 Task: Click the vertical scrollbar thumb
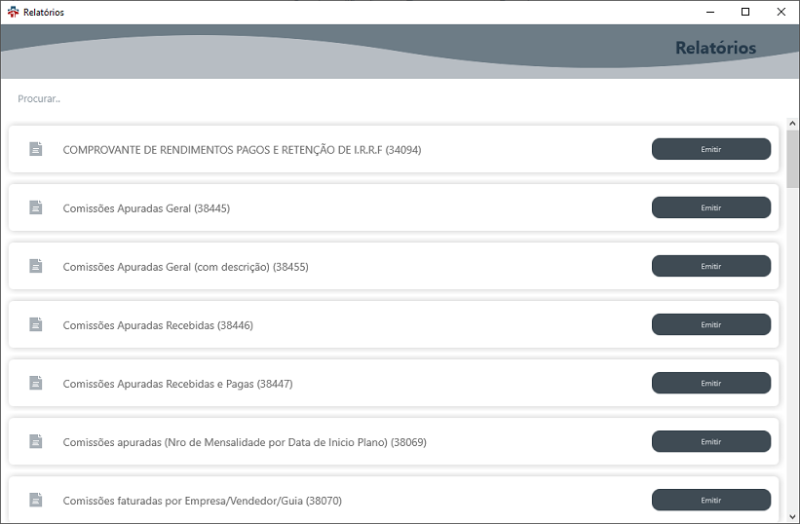coord(792,159)
